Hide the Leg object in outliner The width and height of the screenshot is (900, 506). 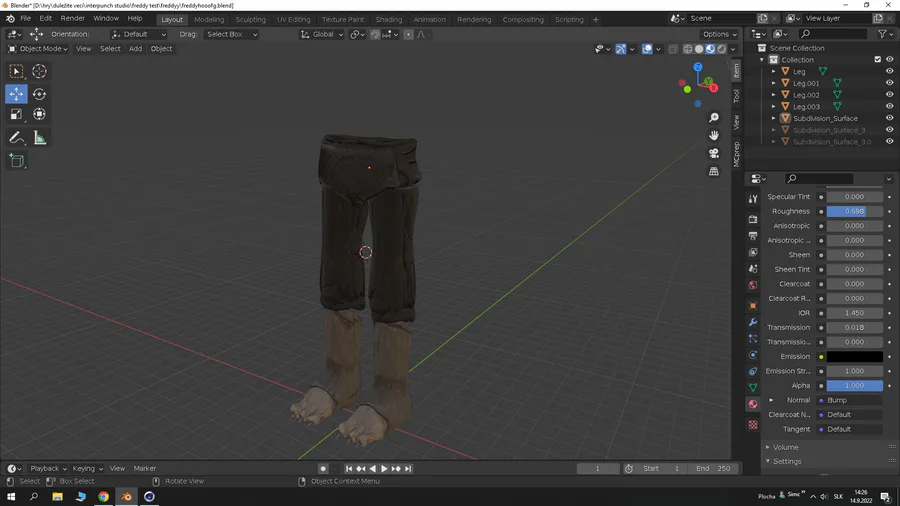[890, 71]
